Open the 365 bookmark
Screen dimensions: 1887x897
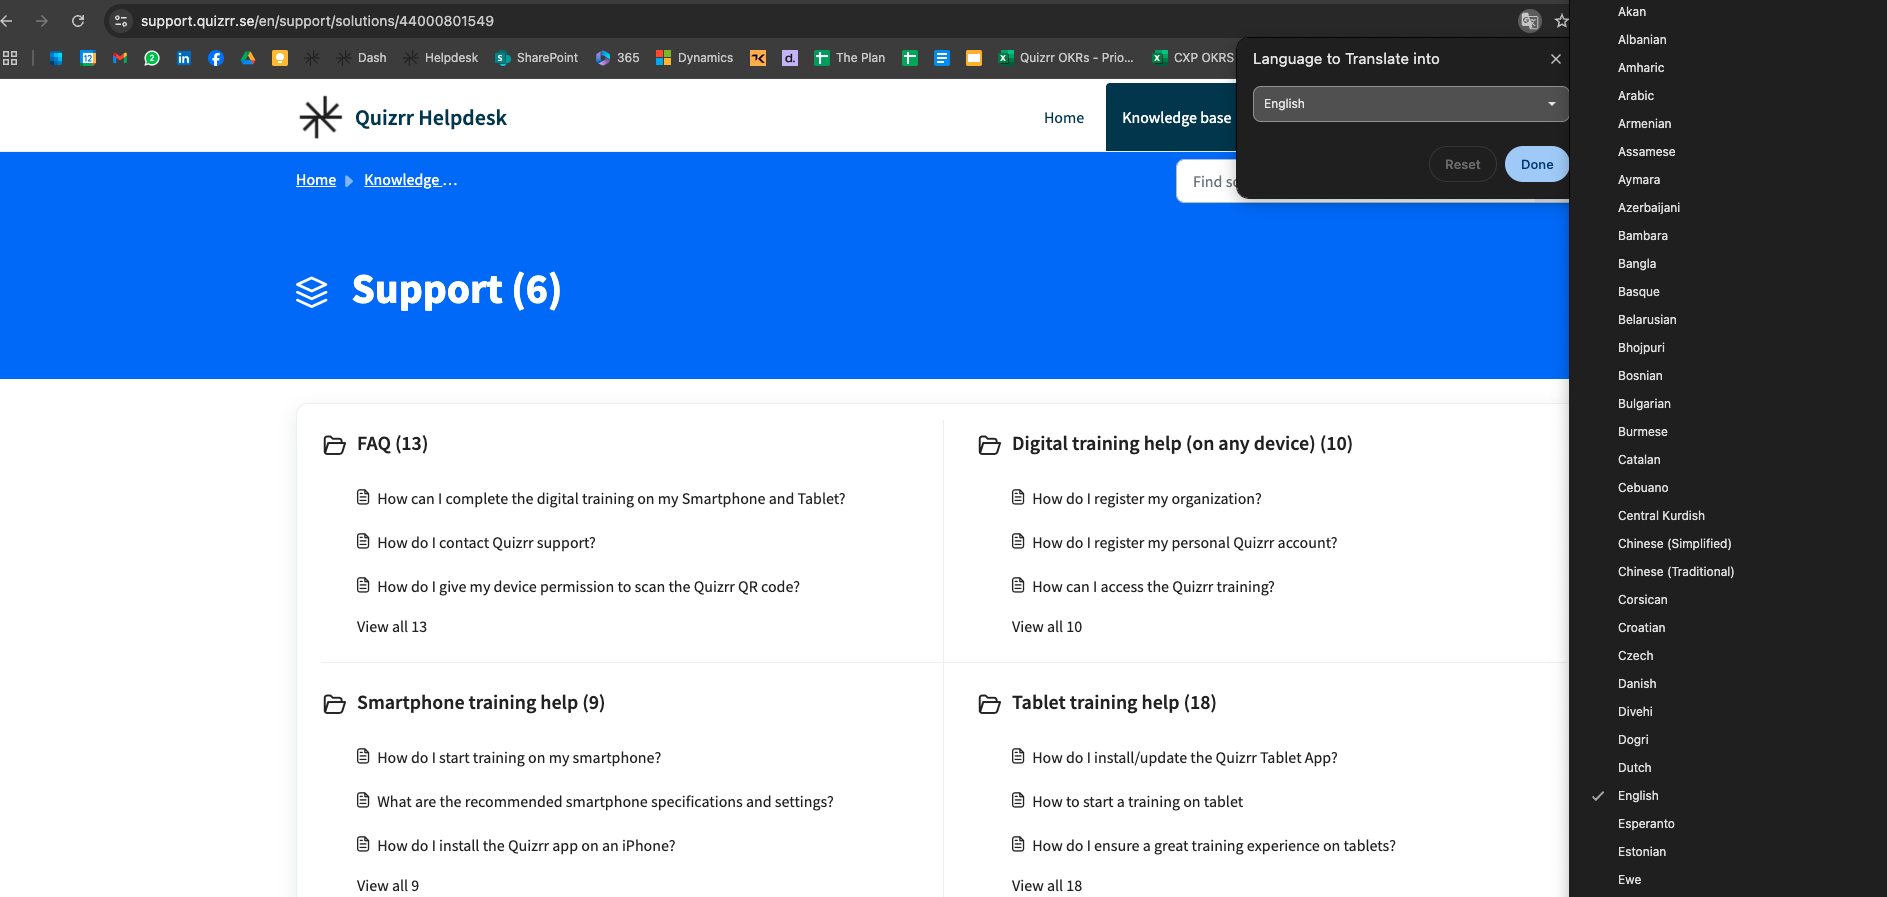(x=618, y=58)
